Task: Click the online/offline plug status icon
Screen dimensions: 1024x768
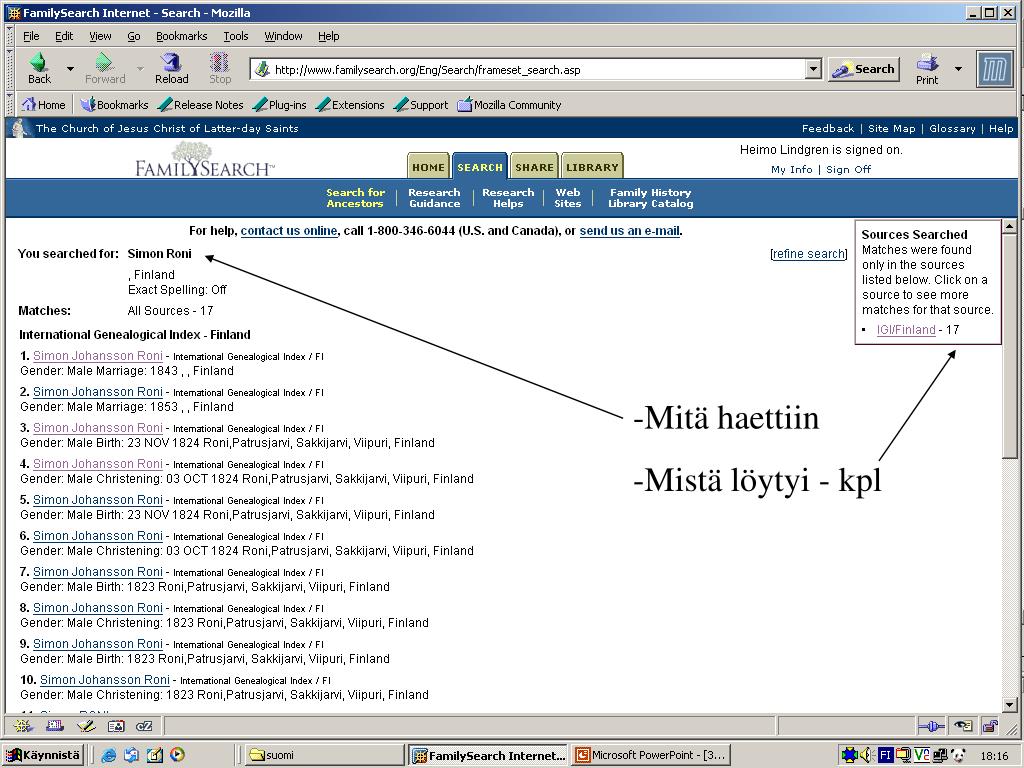Action: point(931,726)
